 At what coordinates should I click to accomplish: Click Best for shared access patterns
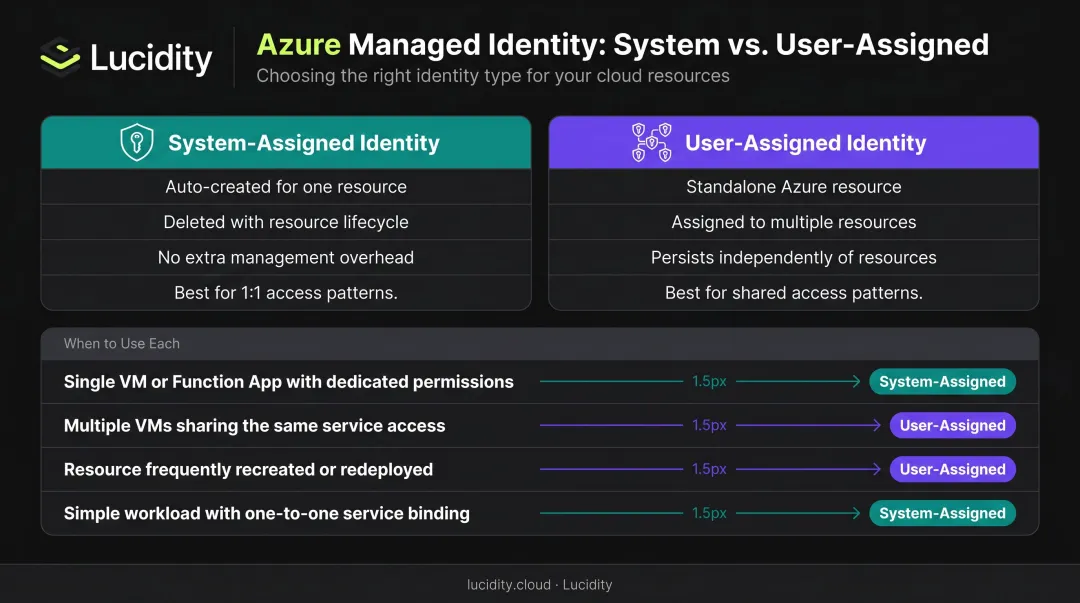click(x=793, y=293)
